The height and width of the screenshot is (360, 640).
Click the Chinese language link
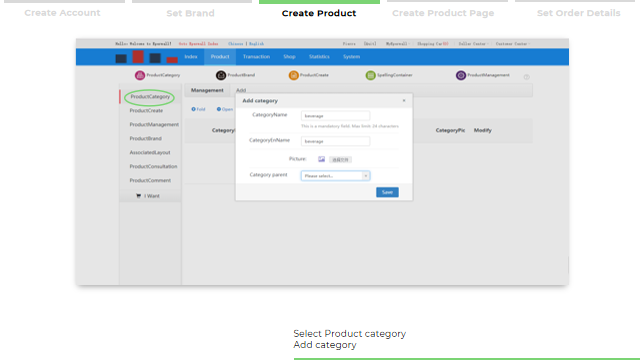[236, 44]
